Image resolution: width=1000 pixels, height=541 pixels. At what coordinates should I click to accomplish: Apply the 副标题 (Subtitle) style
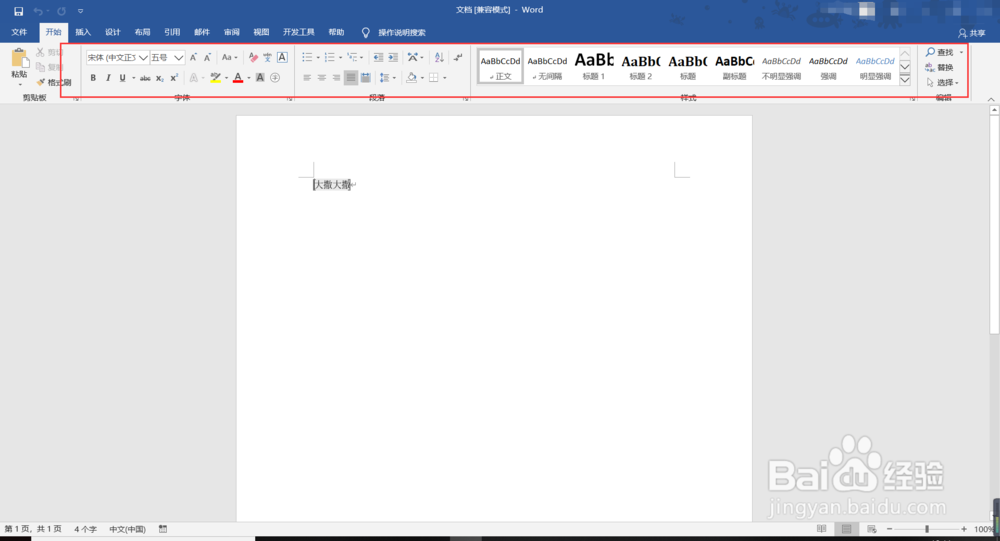tap(734, 66)
